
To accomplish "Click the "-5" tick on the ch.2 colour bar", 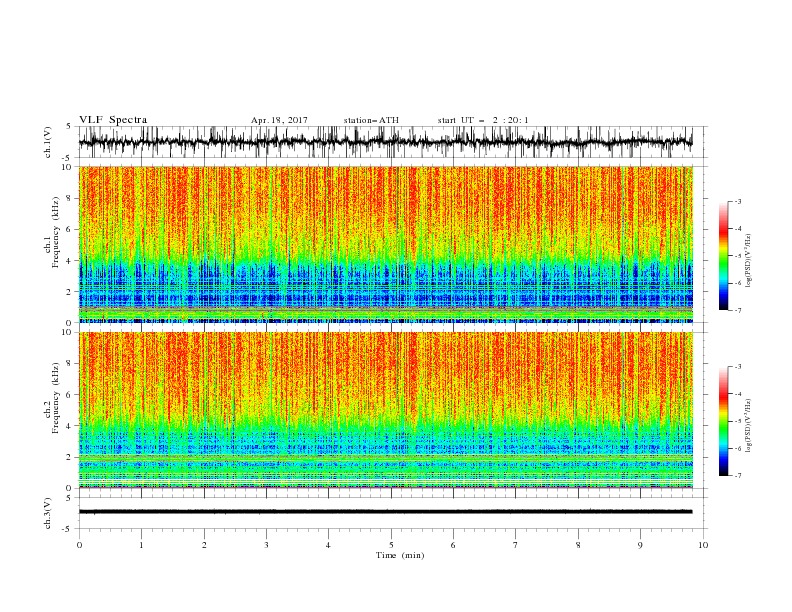I will [x=738, y=421].
